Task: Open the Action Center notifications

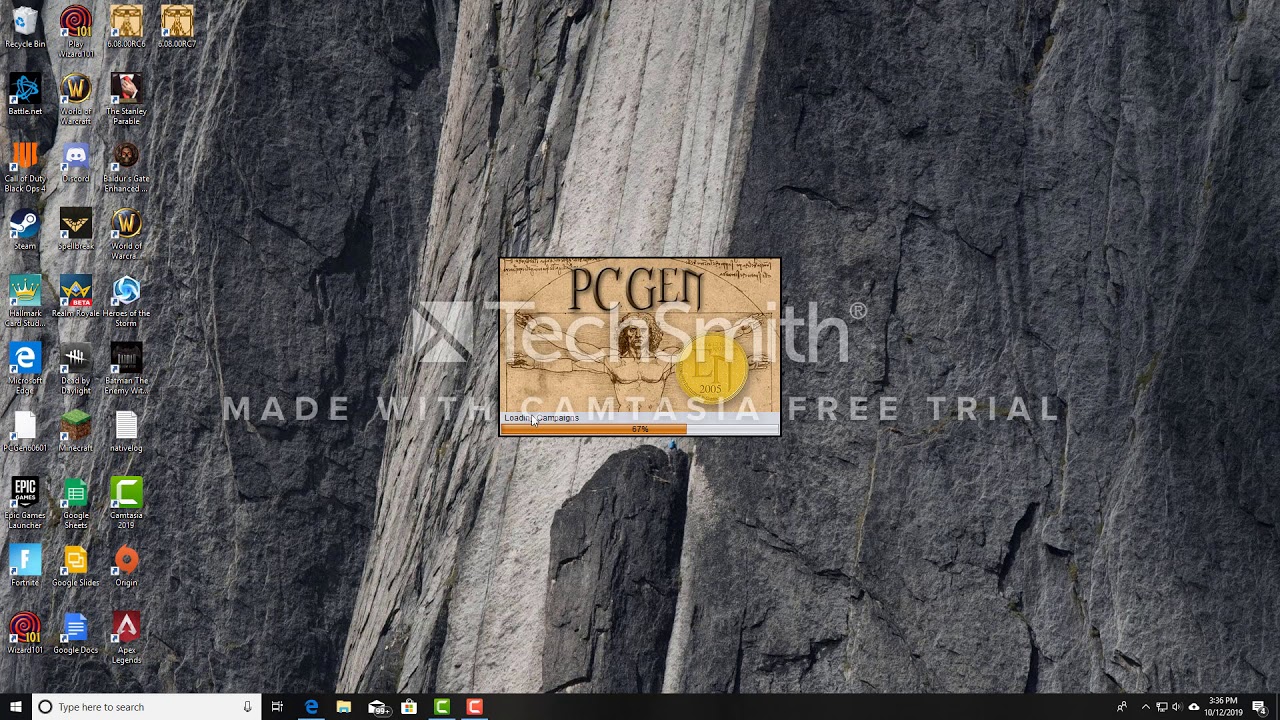Action: (1260, 707)
